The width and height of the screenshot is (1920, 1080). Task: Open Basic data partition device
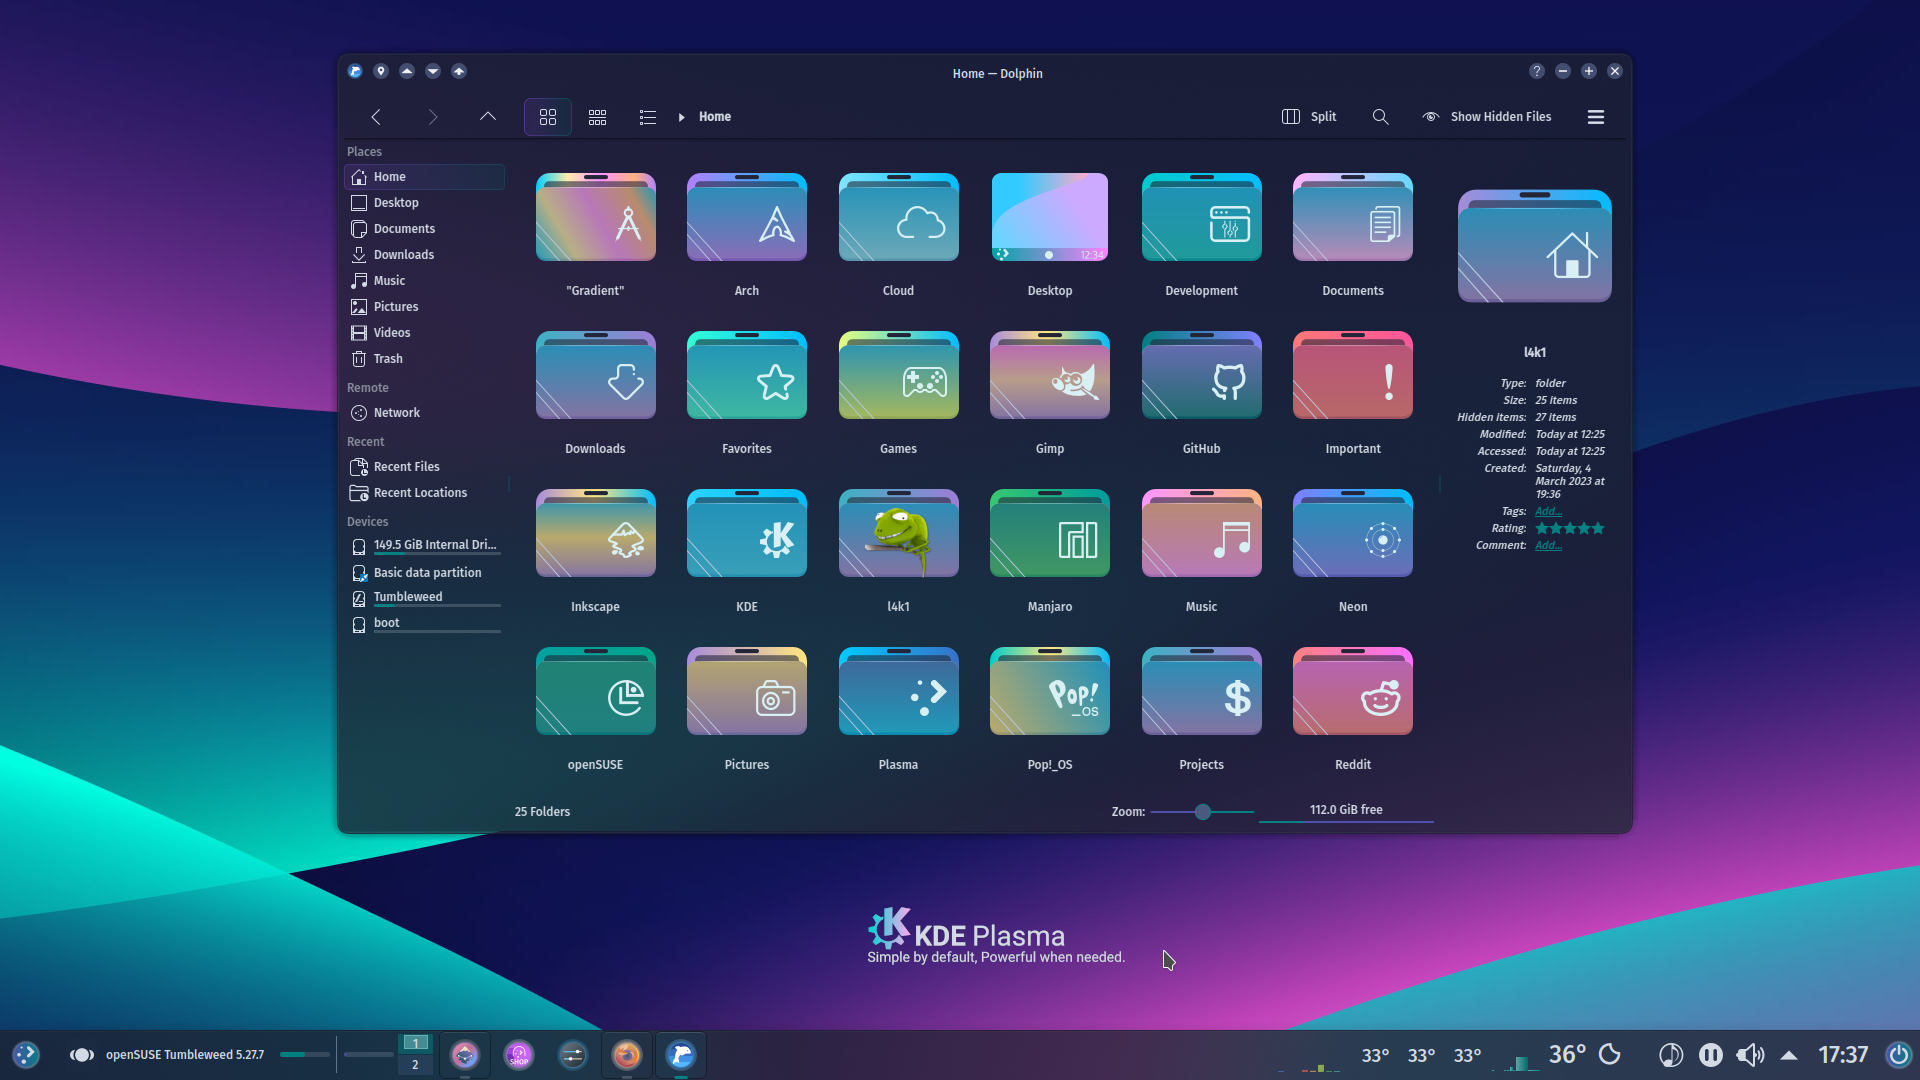pyautogui.click(x=425, y=573)
